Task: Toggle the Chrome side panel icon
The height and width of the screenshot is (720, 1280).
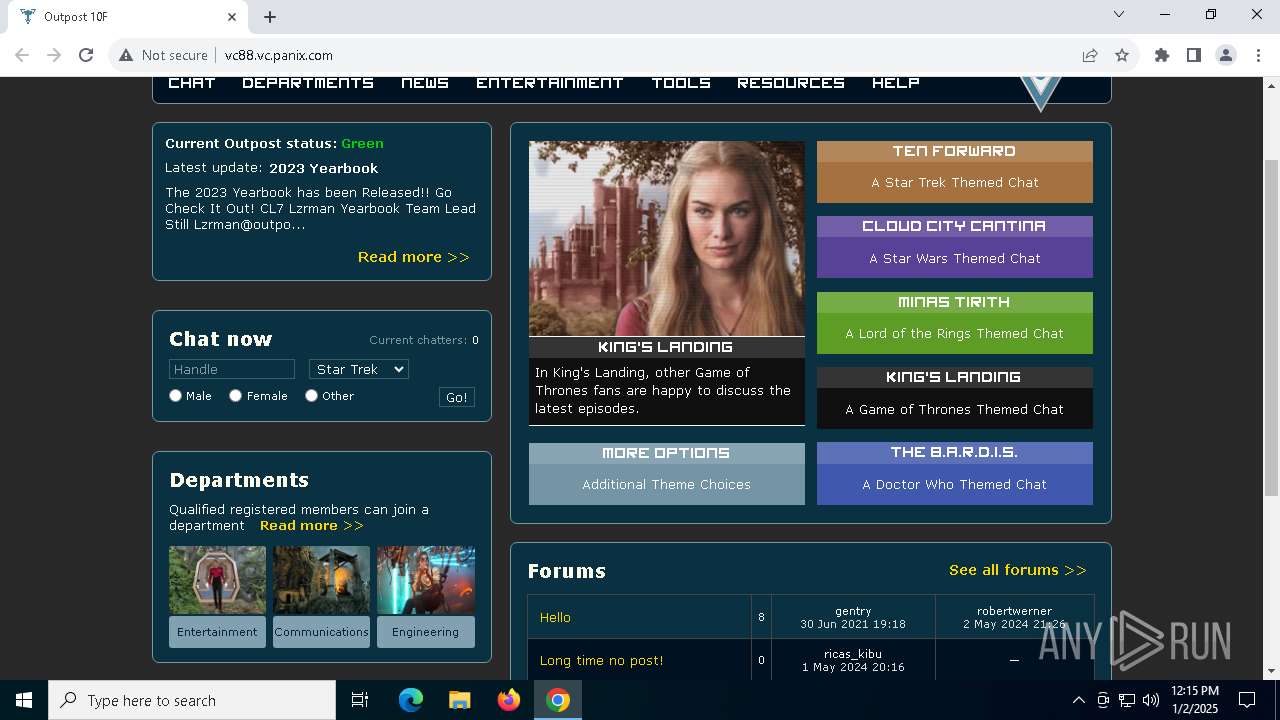Action: (1194, 55)
